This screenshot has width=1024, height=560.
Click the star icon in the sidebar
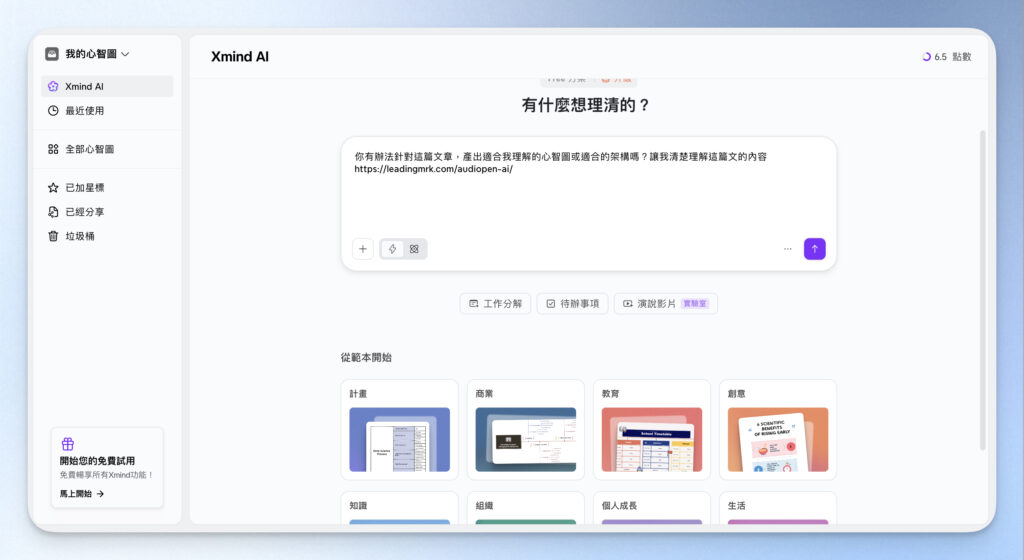(53, 188)
